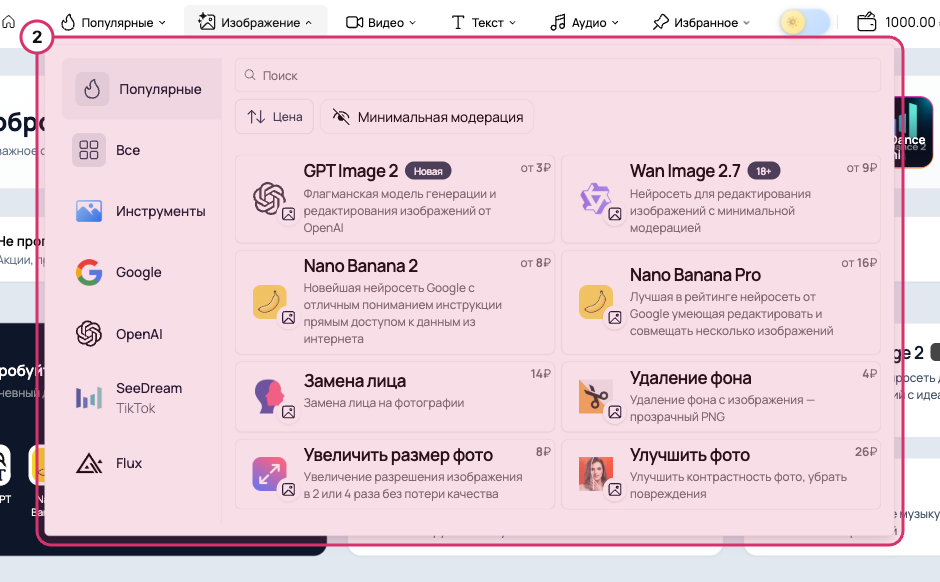Screen dimensions: 940x582
Task: Click the wallet balance icon
Action: click(866, 22)
